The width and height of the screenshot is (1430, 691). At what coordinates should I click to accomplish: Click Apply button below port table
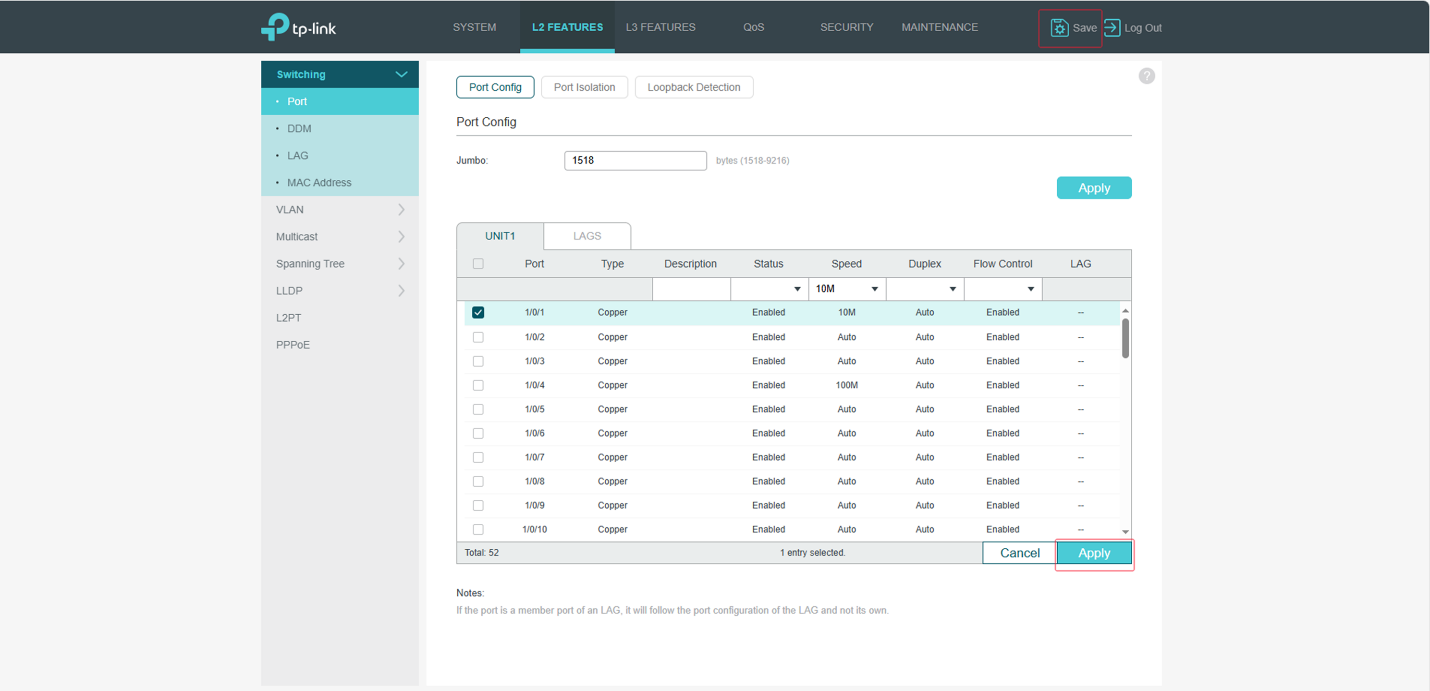click(x=1094, y=553)
